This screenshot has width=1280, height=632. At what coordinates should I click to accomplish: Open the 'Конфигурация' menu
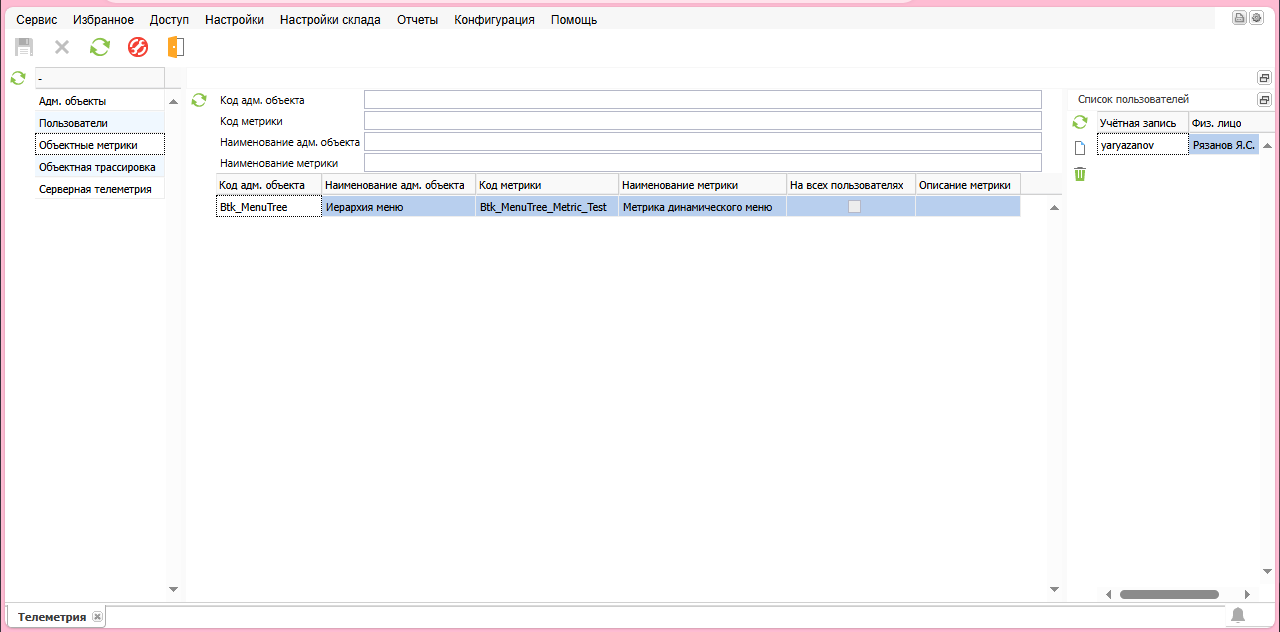tap(494, 20)
